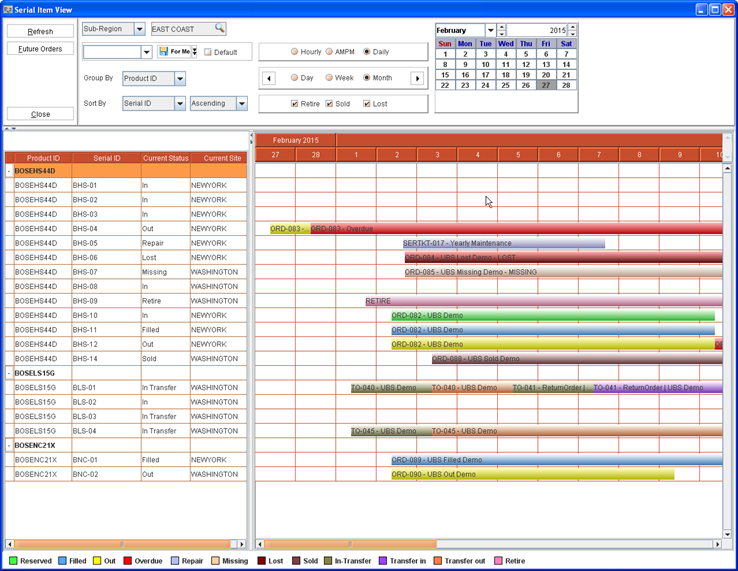Click the Serial ID column header

(107, 158)
